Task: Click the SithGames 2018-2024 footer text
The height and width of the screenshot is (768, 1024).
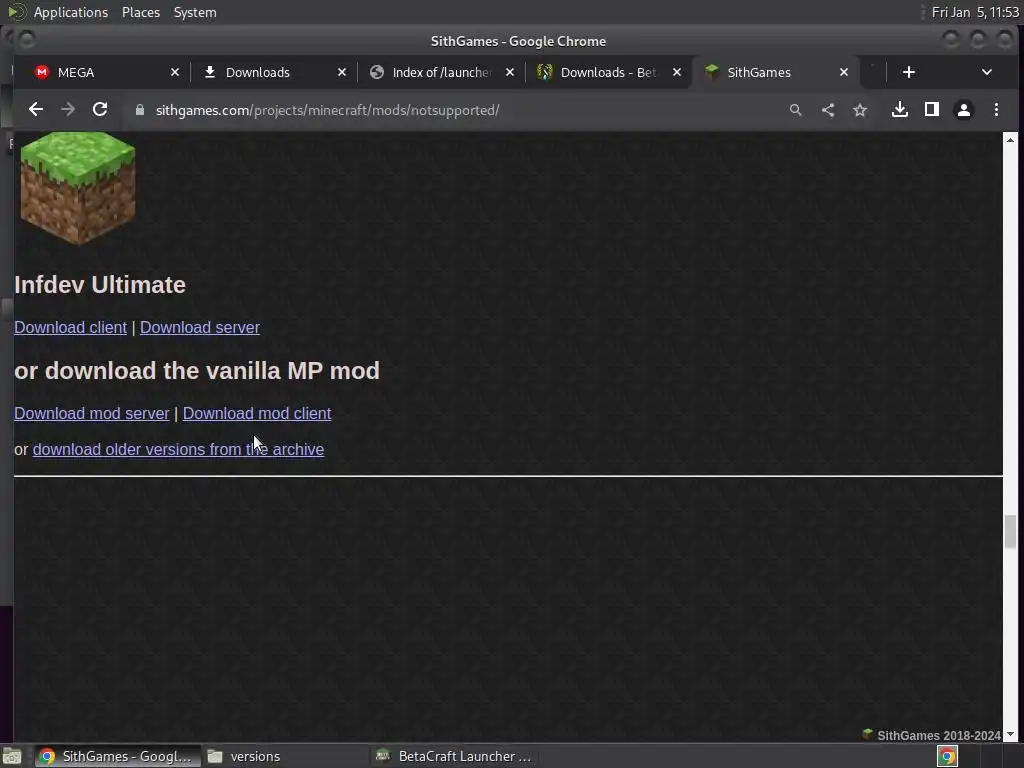Action: [x=938, y=735]
